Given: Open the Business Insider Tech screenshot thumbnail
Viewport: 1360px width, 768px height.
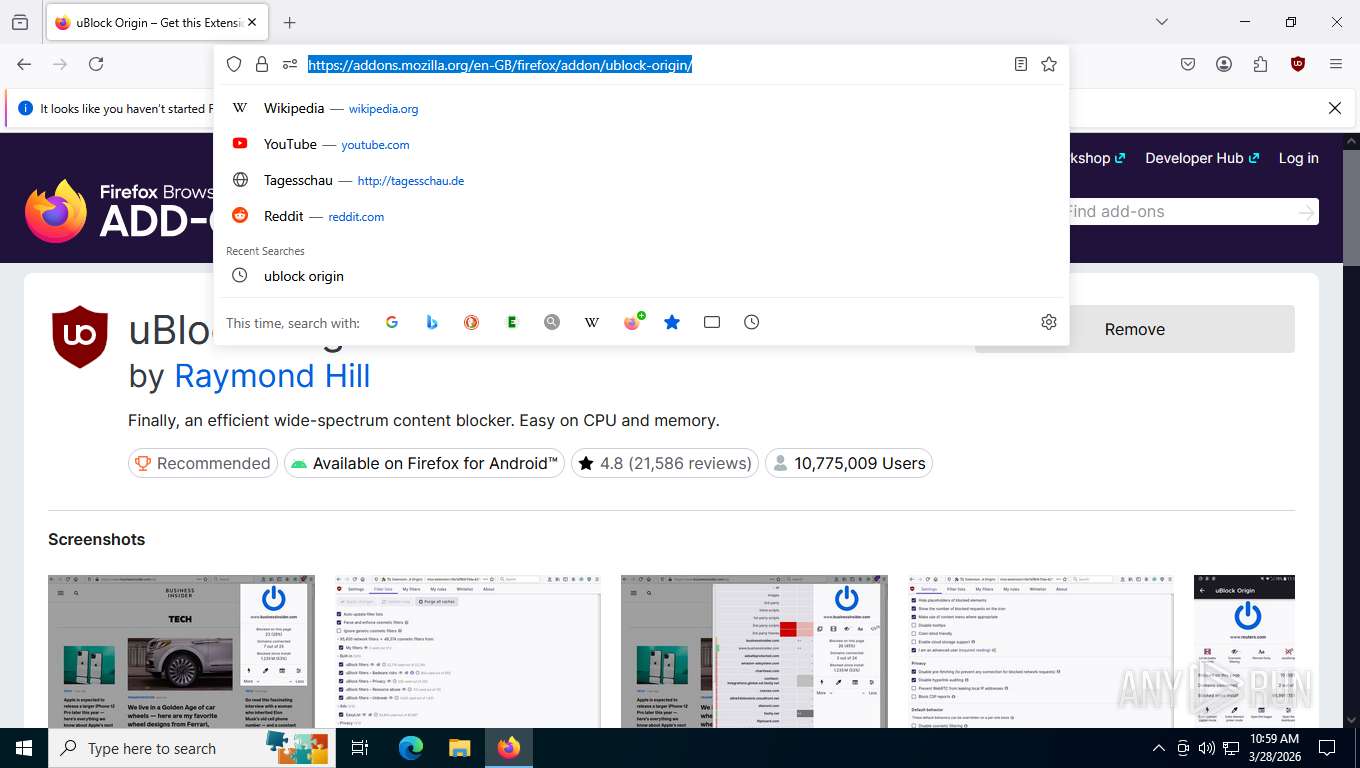Looking at the screenshot, I should [x=181, y=651].
